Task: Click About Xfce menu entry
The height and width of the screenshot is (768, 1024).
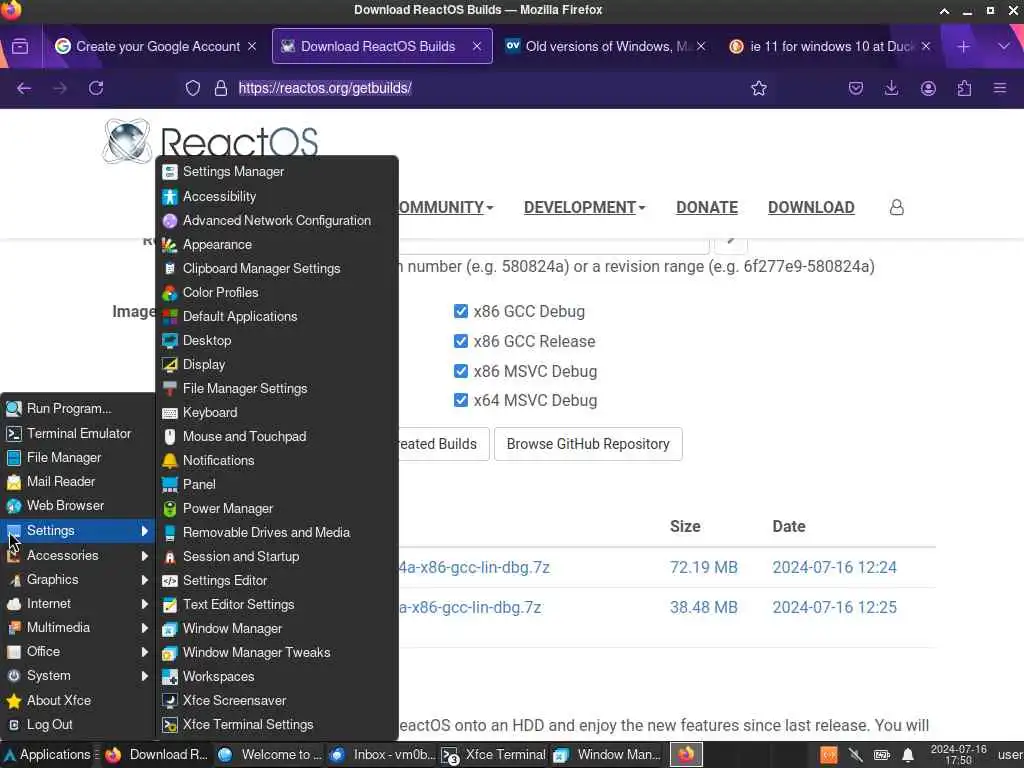Action: [x=78, y=701]
